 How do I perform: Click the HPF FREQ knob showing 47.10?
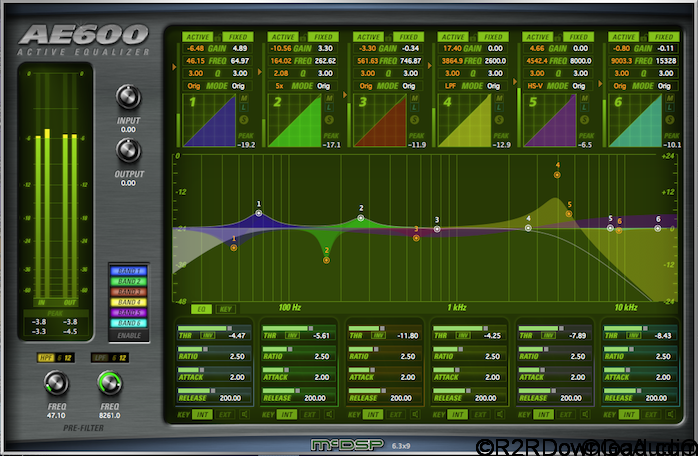(56, 383)
